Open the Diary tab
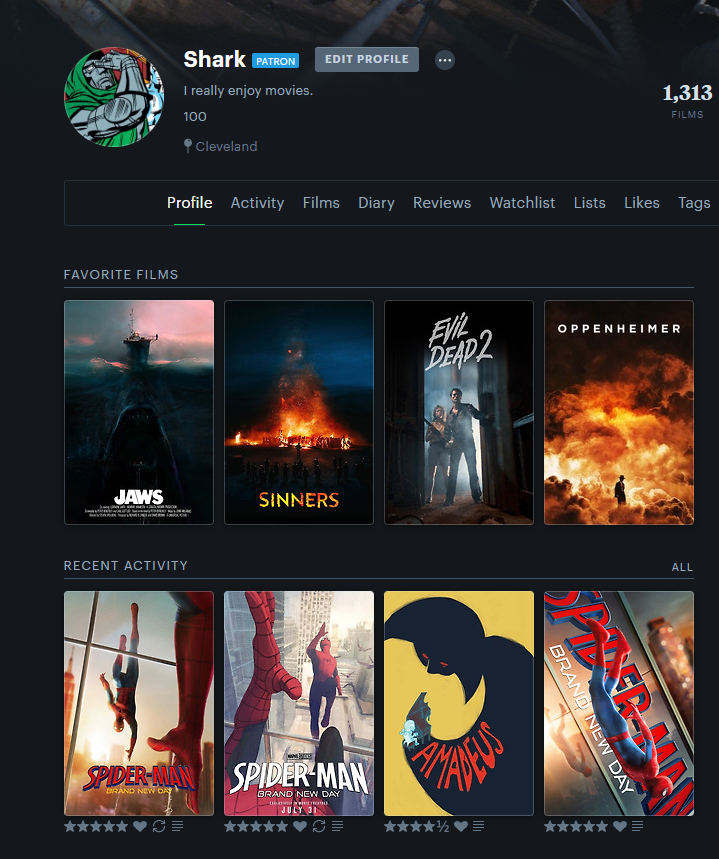Viewport: 719px width, 859px height. (x=376, y=203)
